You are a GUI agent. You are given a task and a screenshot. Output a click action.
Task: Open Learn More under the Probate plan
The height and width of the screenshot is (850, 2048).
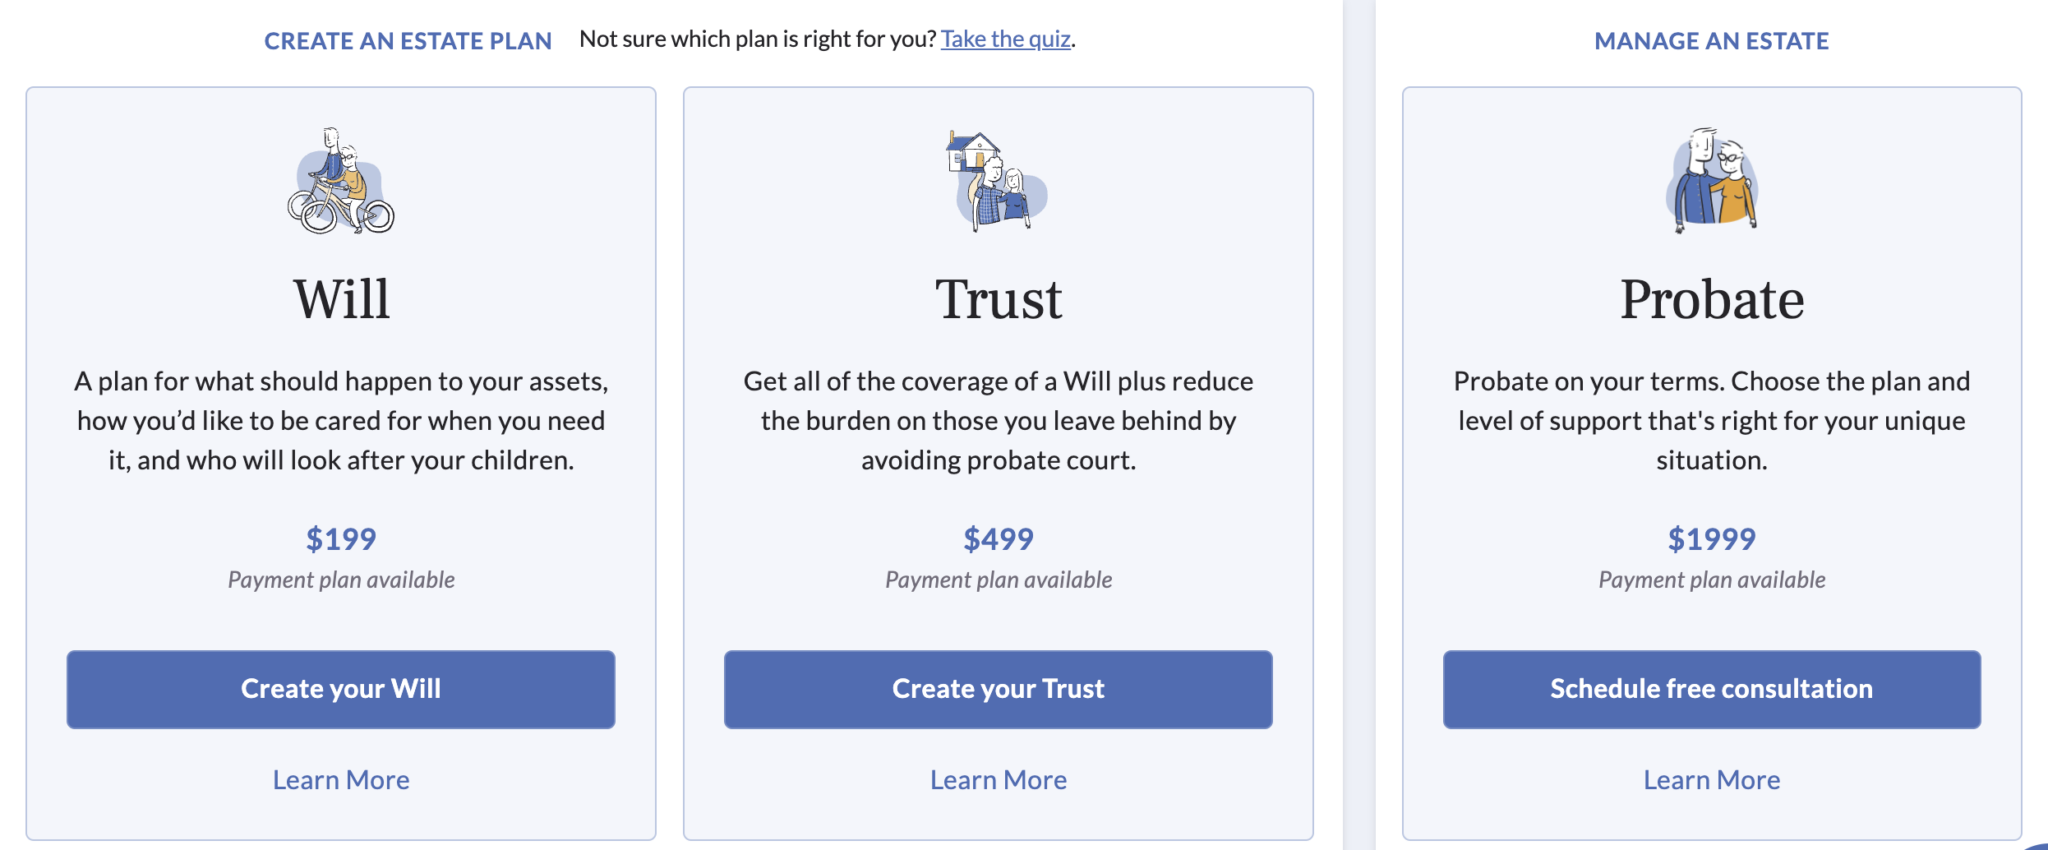[1711, 780]
